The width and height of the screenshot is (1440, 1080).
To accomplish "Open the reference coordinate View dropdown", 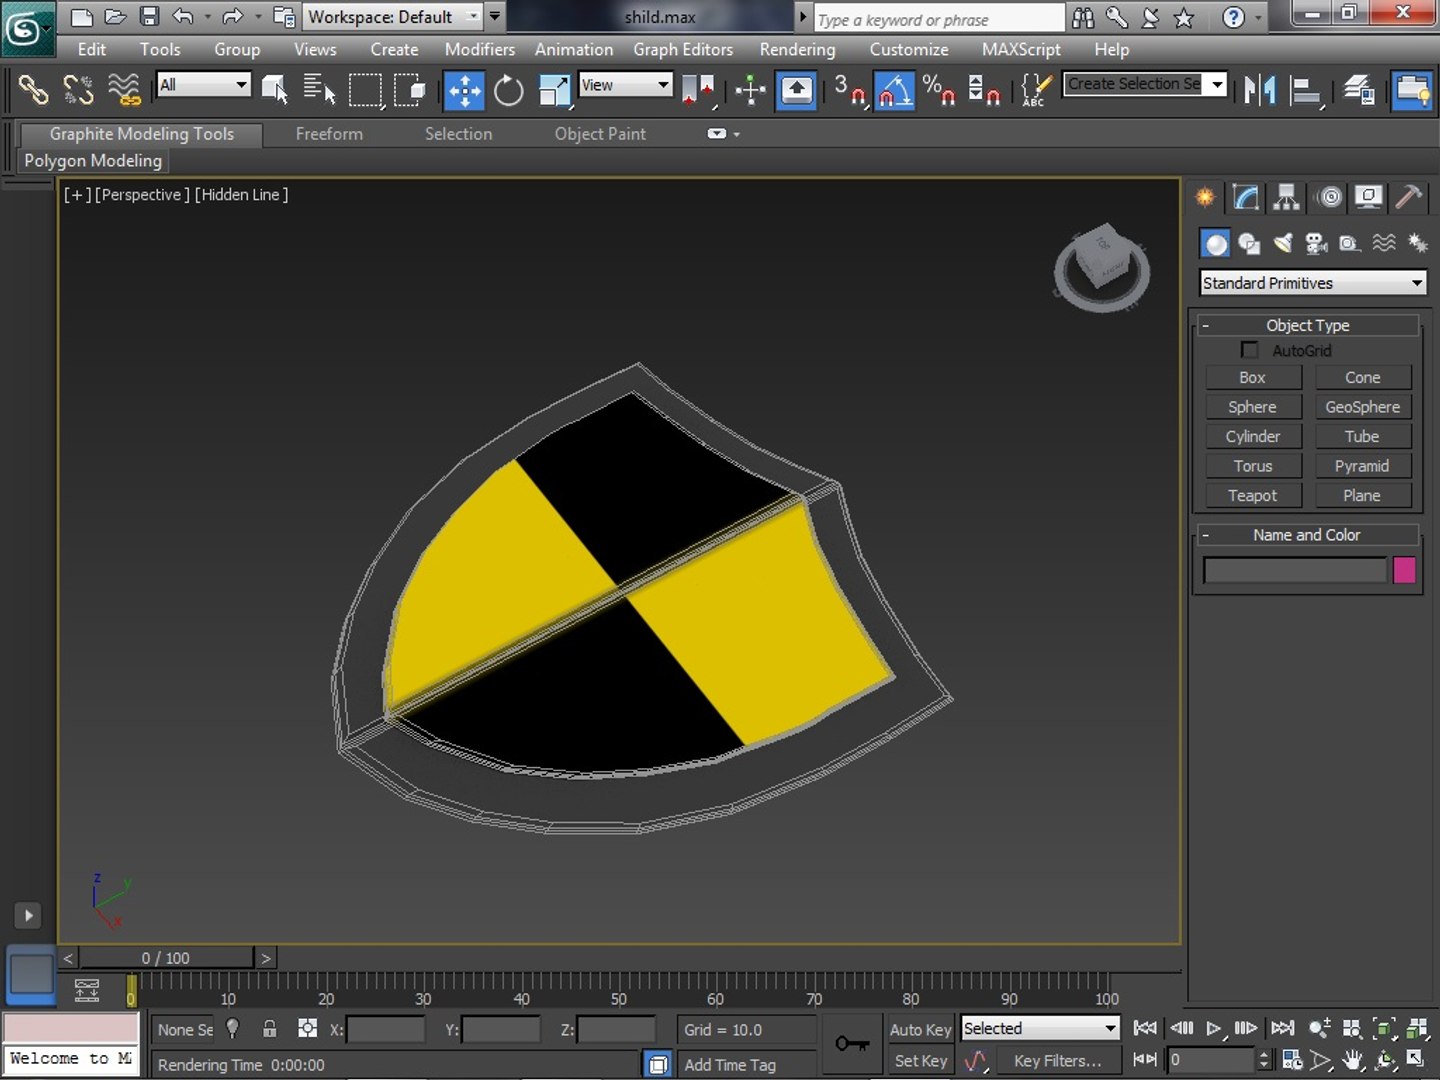I will [x=626, y=85].
